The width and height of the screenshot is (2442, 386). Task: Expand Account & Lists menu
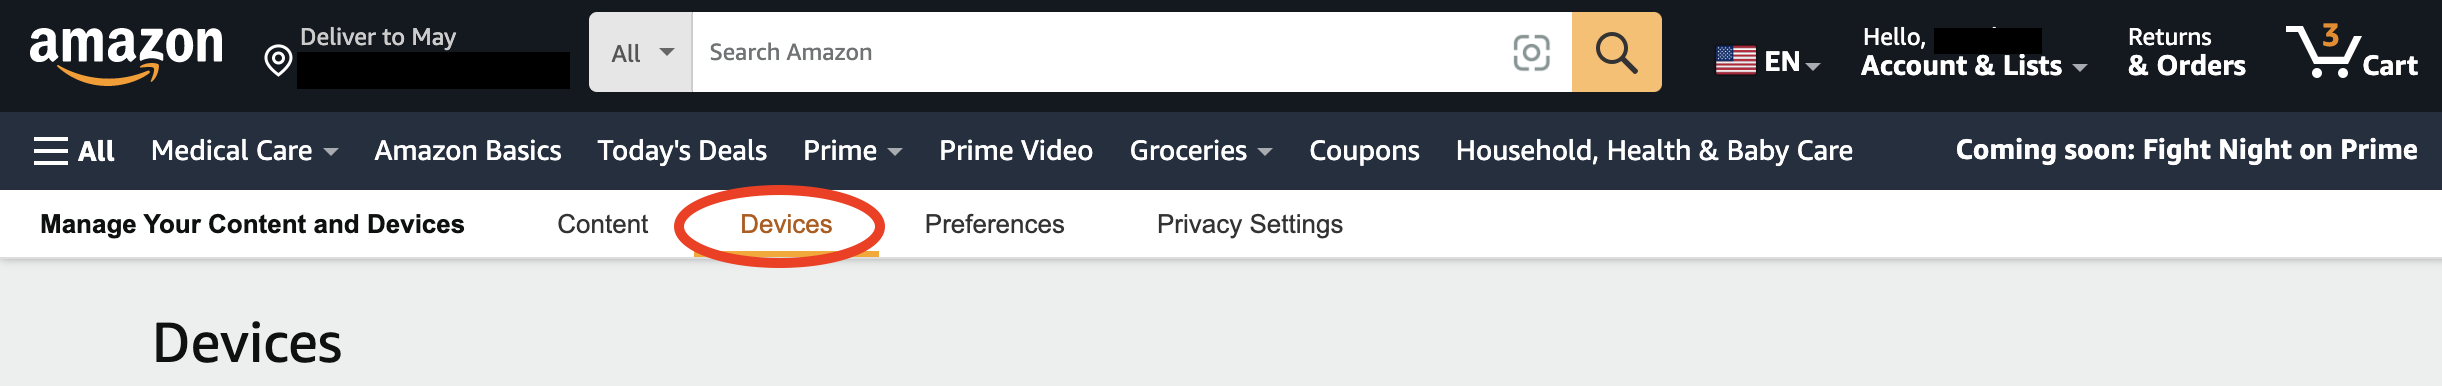[1973, 52]
